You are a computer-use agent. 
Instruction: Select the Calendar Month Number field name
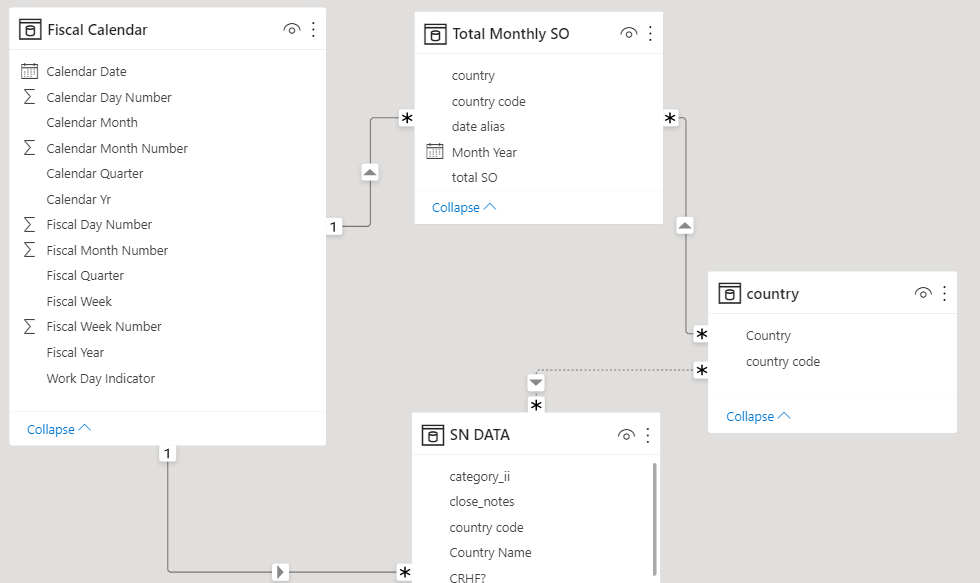click(x=117, y=148)
